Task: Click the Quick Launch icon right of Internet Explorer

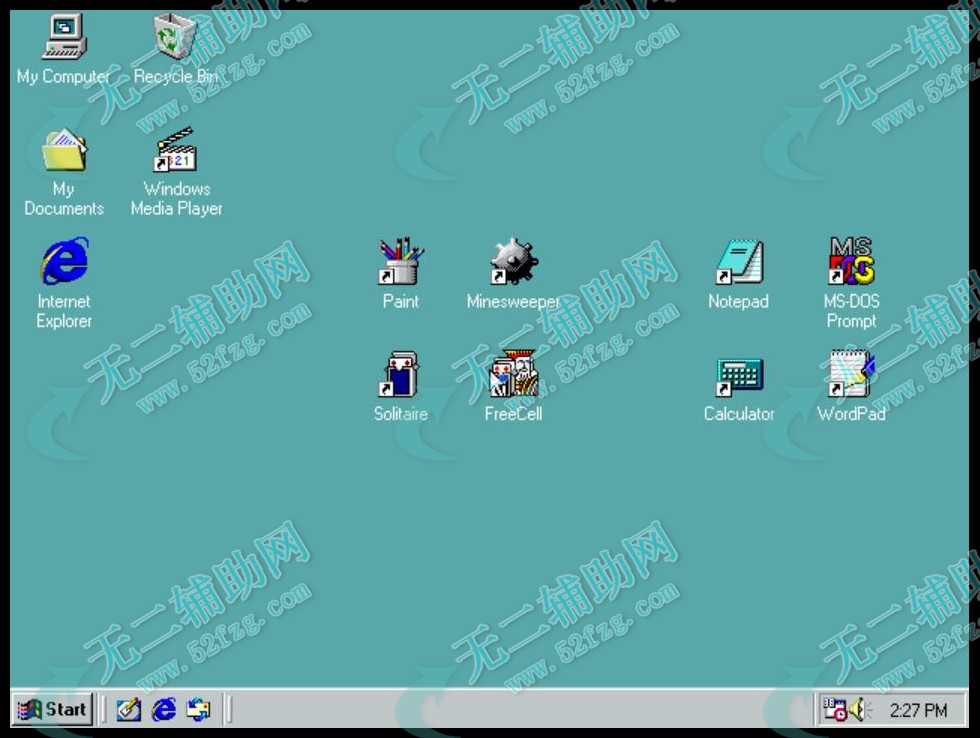Action: [x=199, y=710]
